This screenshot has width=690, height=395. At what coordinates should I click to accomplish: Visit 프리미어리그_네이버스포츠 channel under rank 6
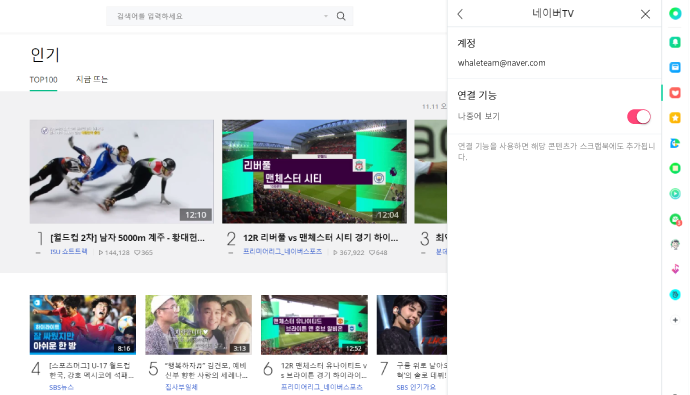(322, 387)
